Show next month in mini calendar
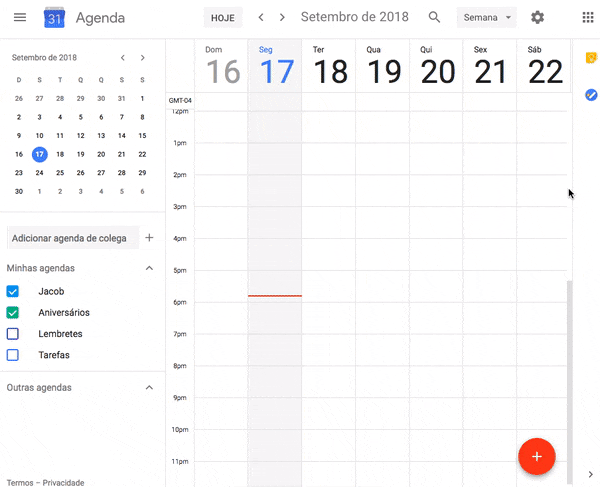The width and height of the screenshot is (600, 487). 143,58
